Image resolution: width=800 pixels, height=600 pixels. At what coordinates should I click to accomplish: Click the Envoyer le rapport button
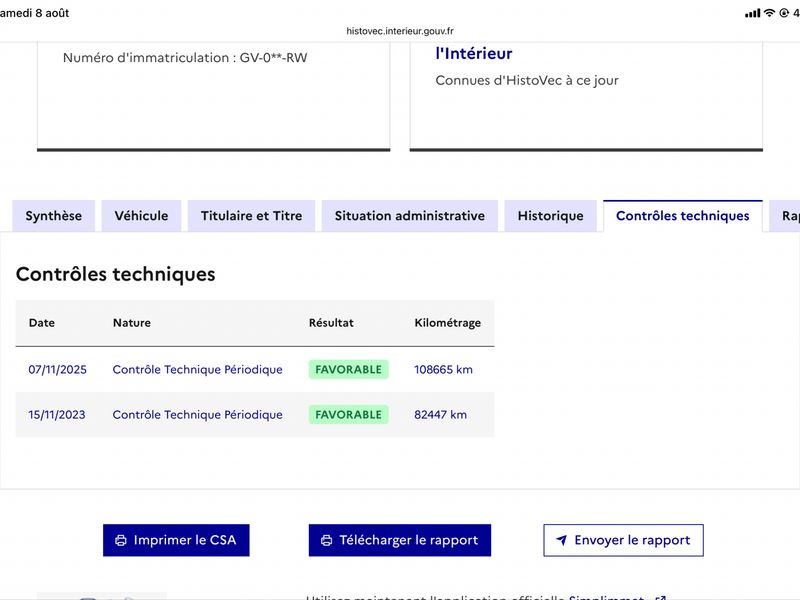click(x=623, y=540)
